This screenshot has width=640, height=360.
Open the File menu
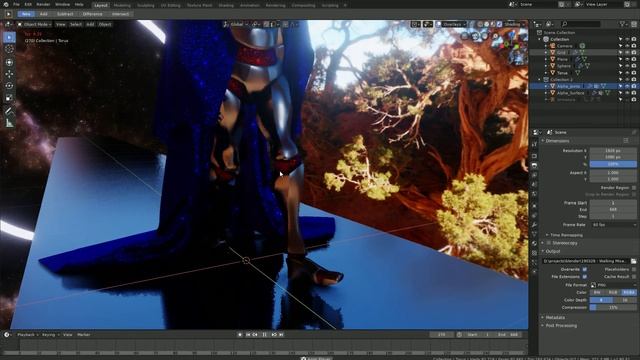tap(16, 4)
